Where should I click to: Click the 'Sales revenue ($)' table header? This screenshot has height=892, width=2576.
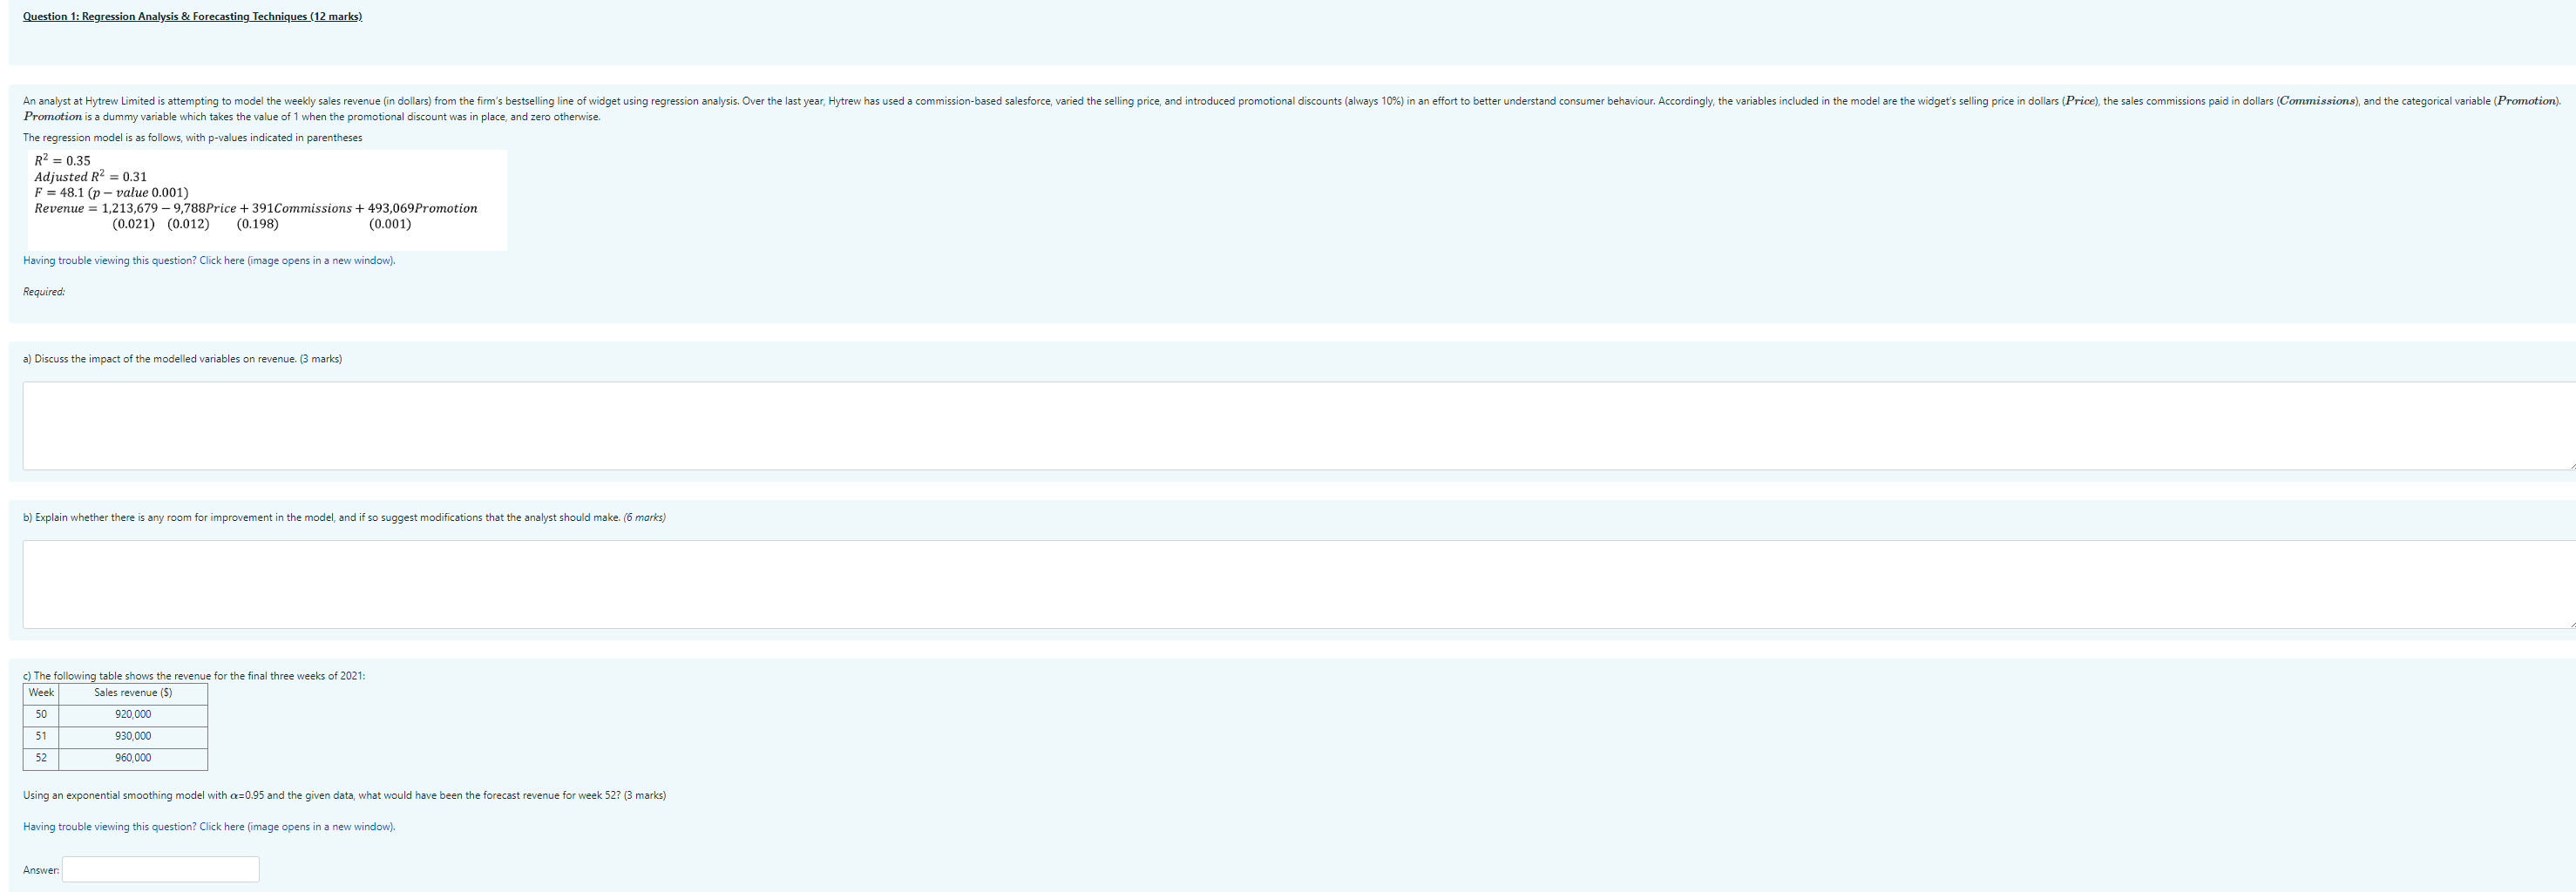[x=133, y=694]
